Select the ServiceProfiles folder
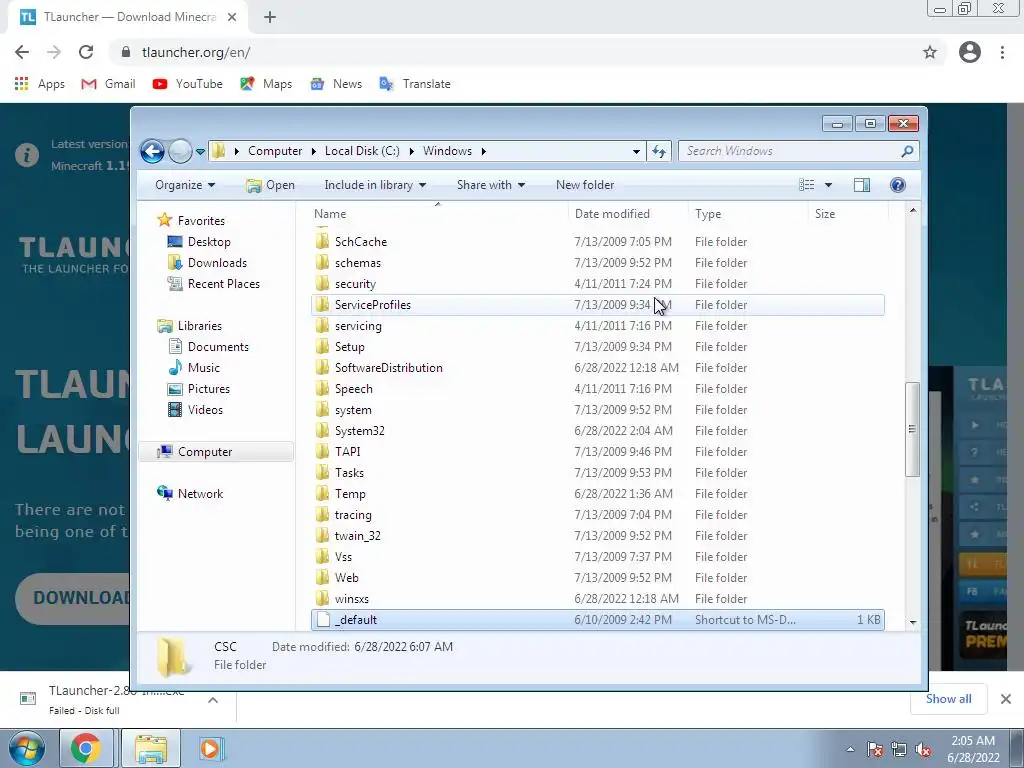Image resolution: width=1024 pixels, height=768 pixels. pyautogui.click(x=598, y=305)
